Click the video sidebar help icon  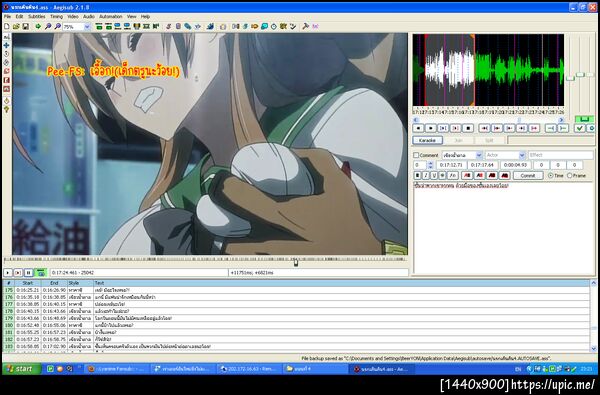7,109
